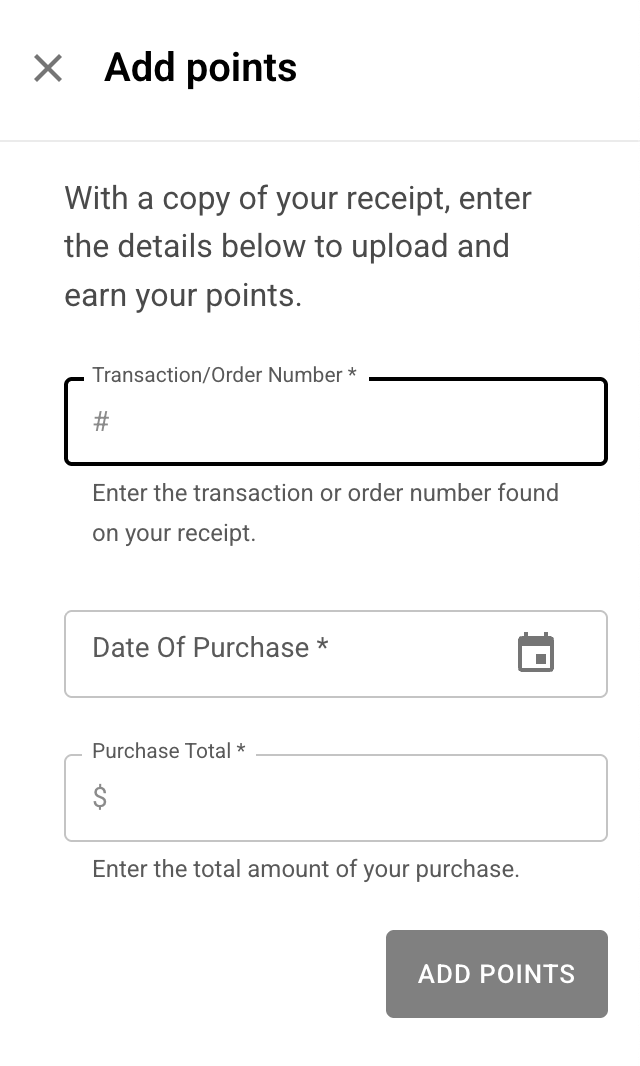Click the purchase total helper text
Image resolution: width=640 pixels, height=1066 pixels.
tap(305, 869)
